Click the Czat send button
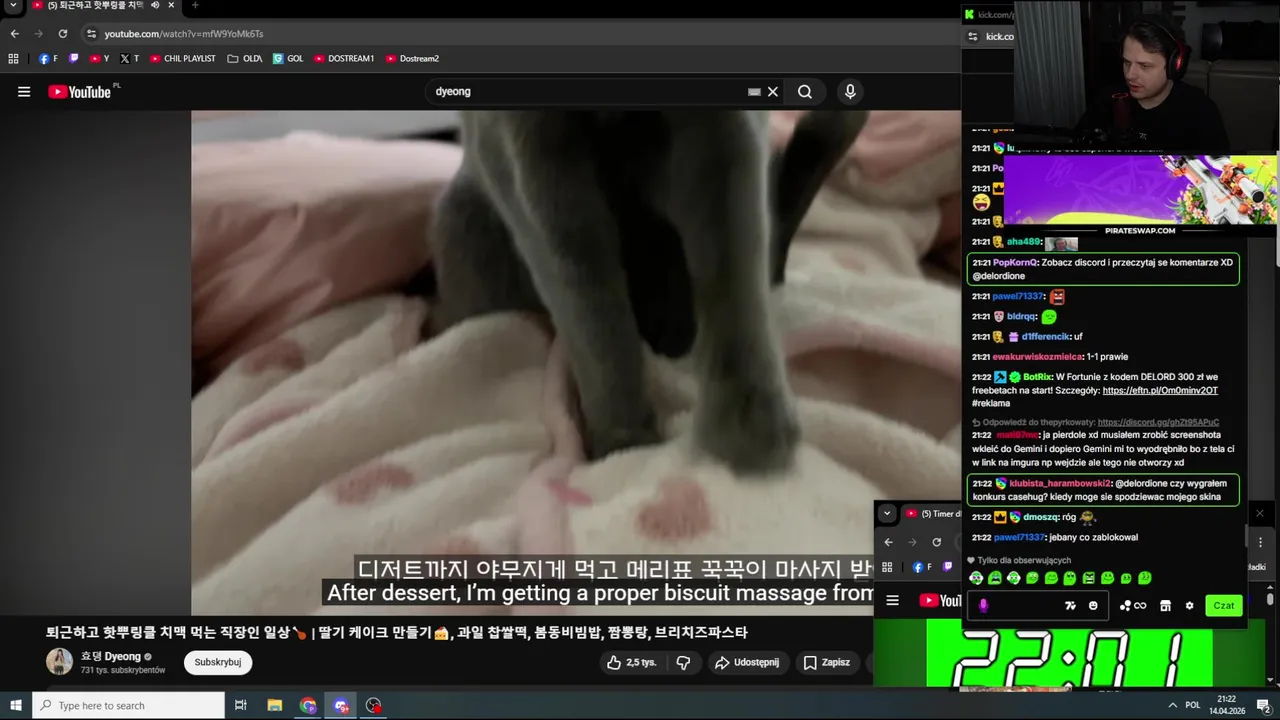1280x720 pixels. point(1224,605)
